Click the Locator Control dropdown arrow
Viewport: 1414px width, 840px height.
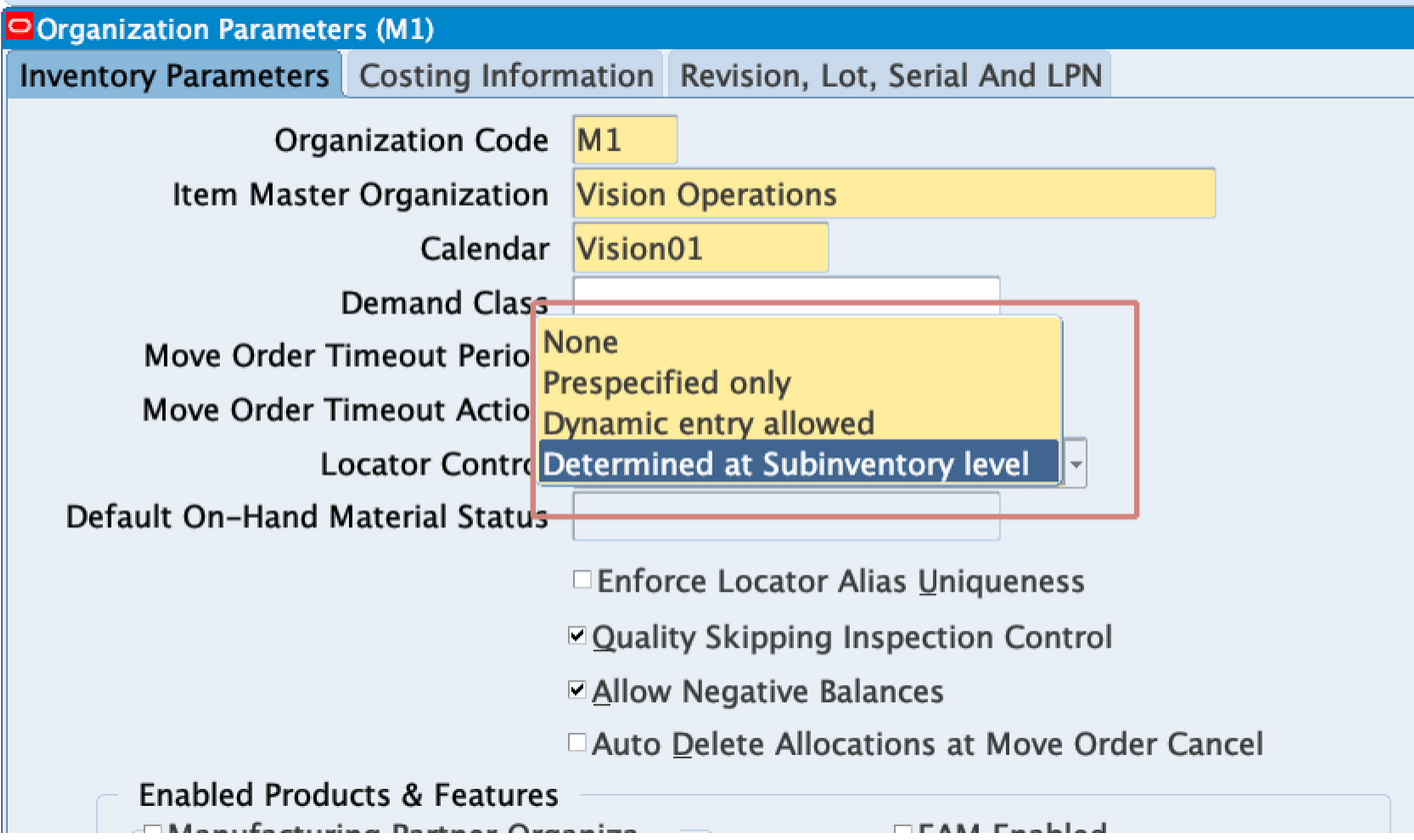(1074, 463)
